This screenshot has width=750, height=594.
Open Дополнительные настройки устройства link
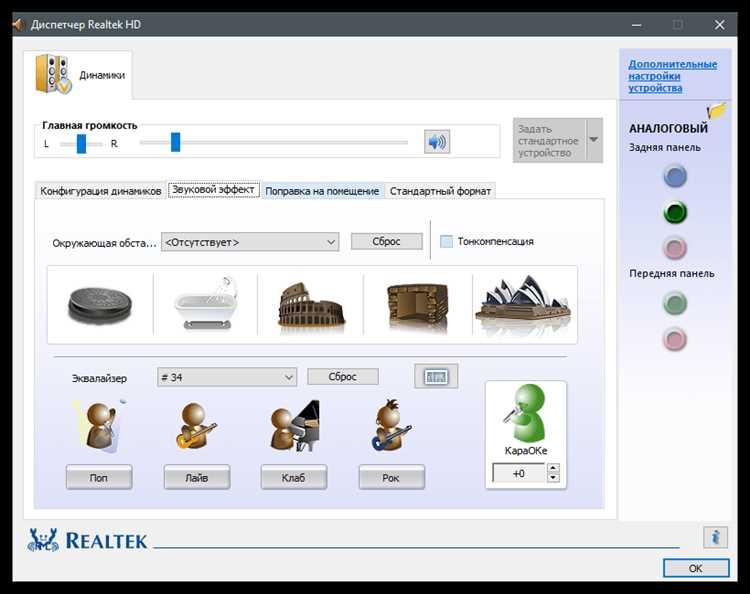pyautogui.click(x=673, y=76)
